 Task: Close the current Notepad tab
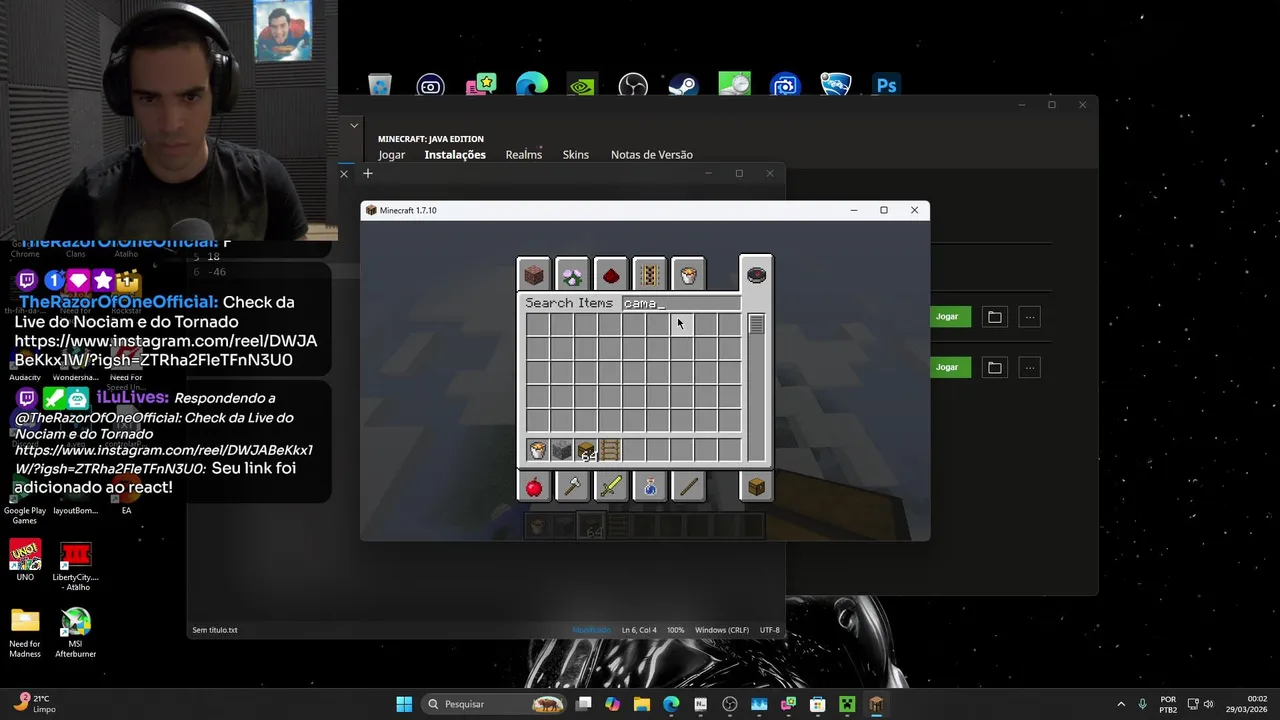[344, 174]
